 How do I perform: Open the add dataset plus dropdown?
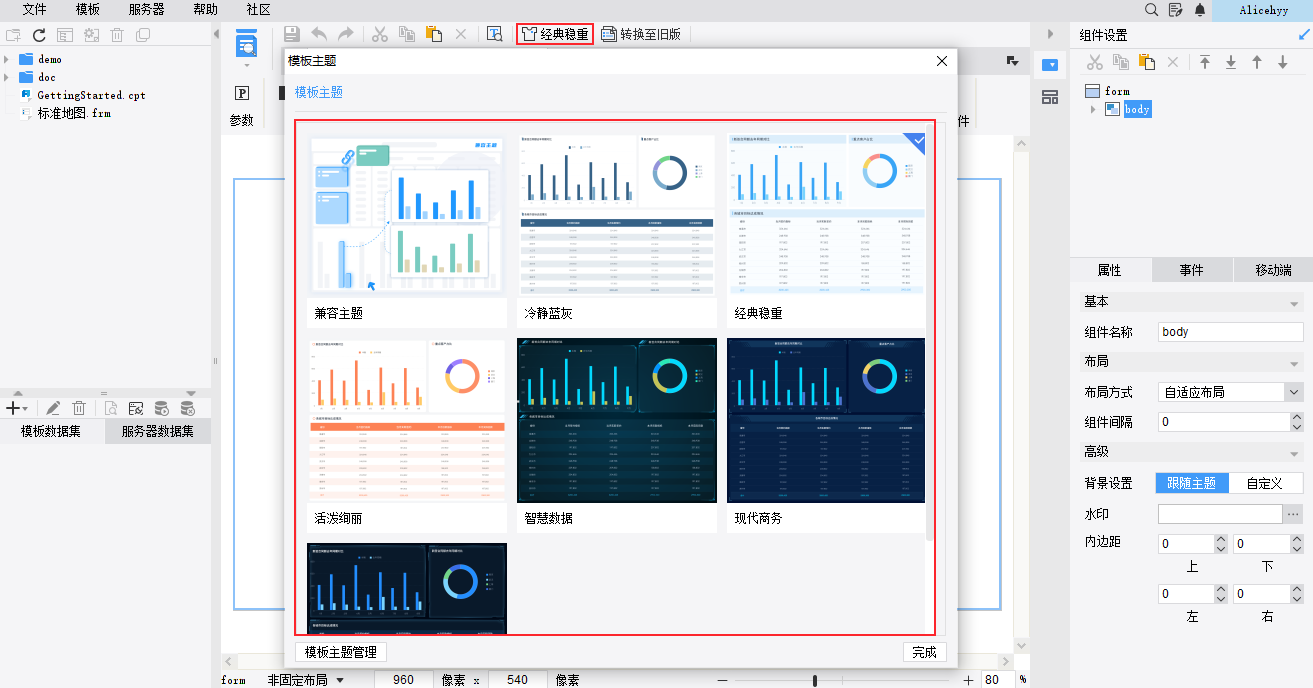click(16, 408)
